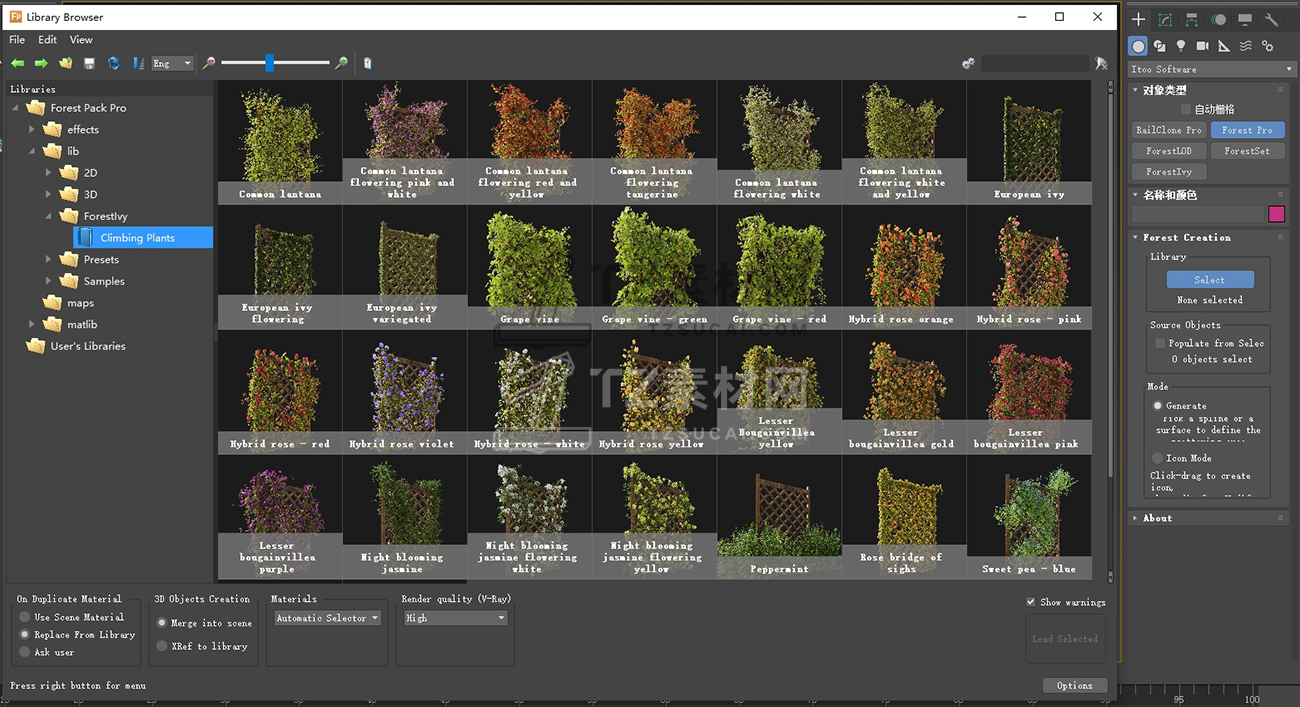1300x707 pixels.
Task: Select the Icon Mode radio button
Action: point(1158,458)
